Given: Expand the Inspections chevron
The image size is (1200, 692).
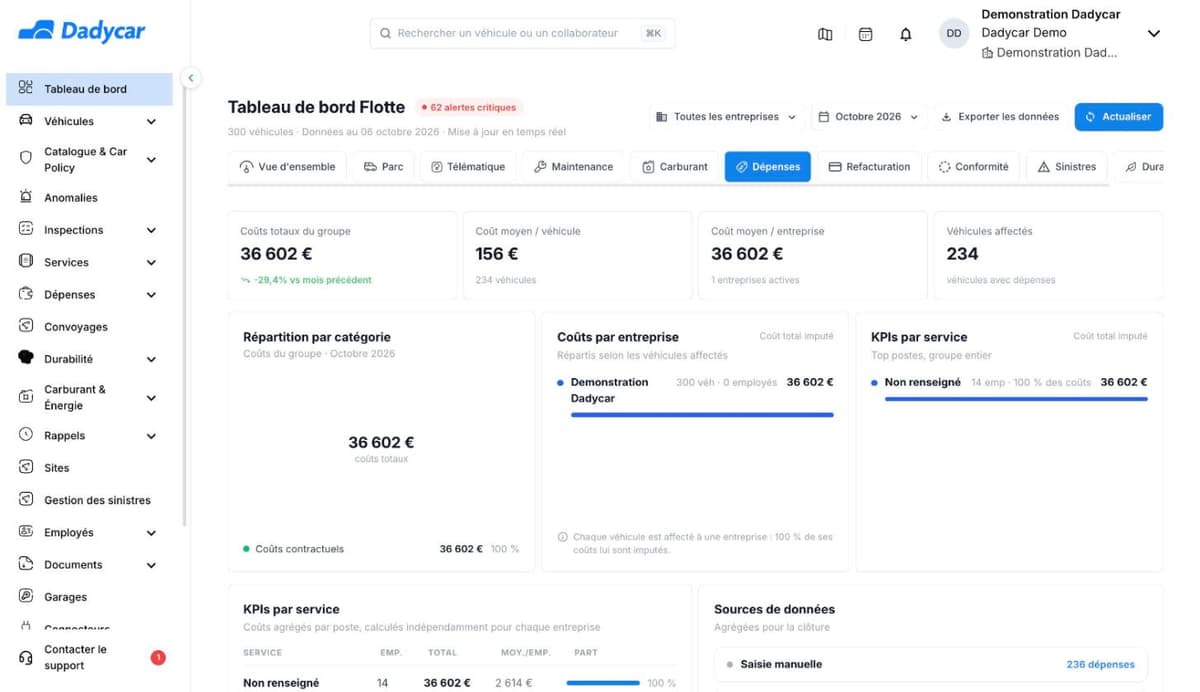Looking at the screenshot, I should click(151, 230).
